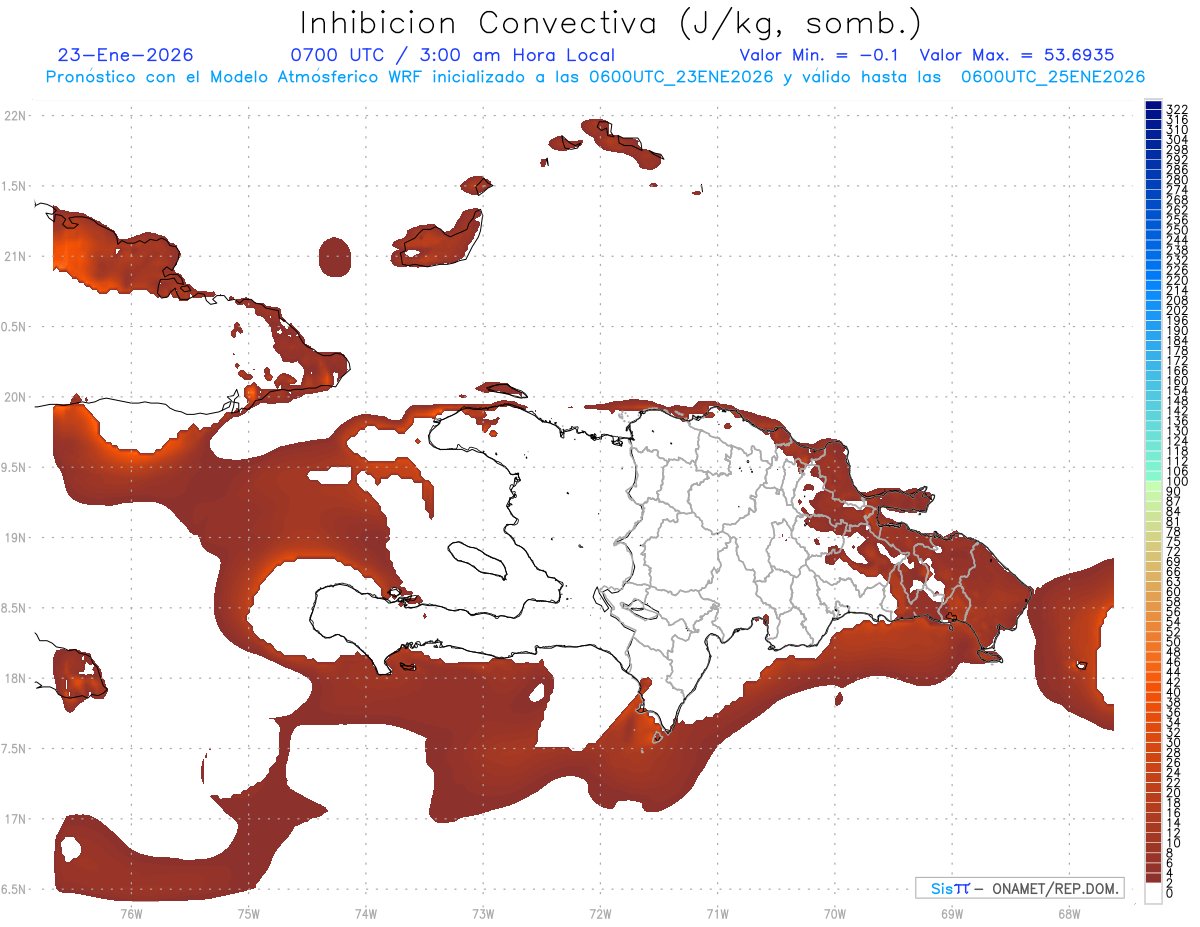Screen dimensions: 1200x927
Task: Pick the darkest navy swatch atop the color bar
Action: 1153,105
